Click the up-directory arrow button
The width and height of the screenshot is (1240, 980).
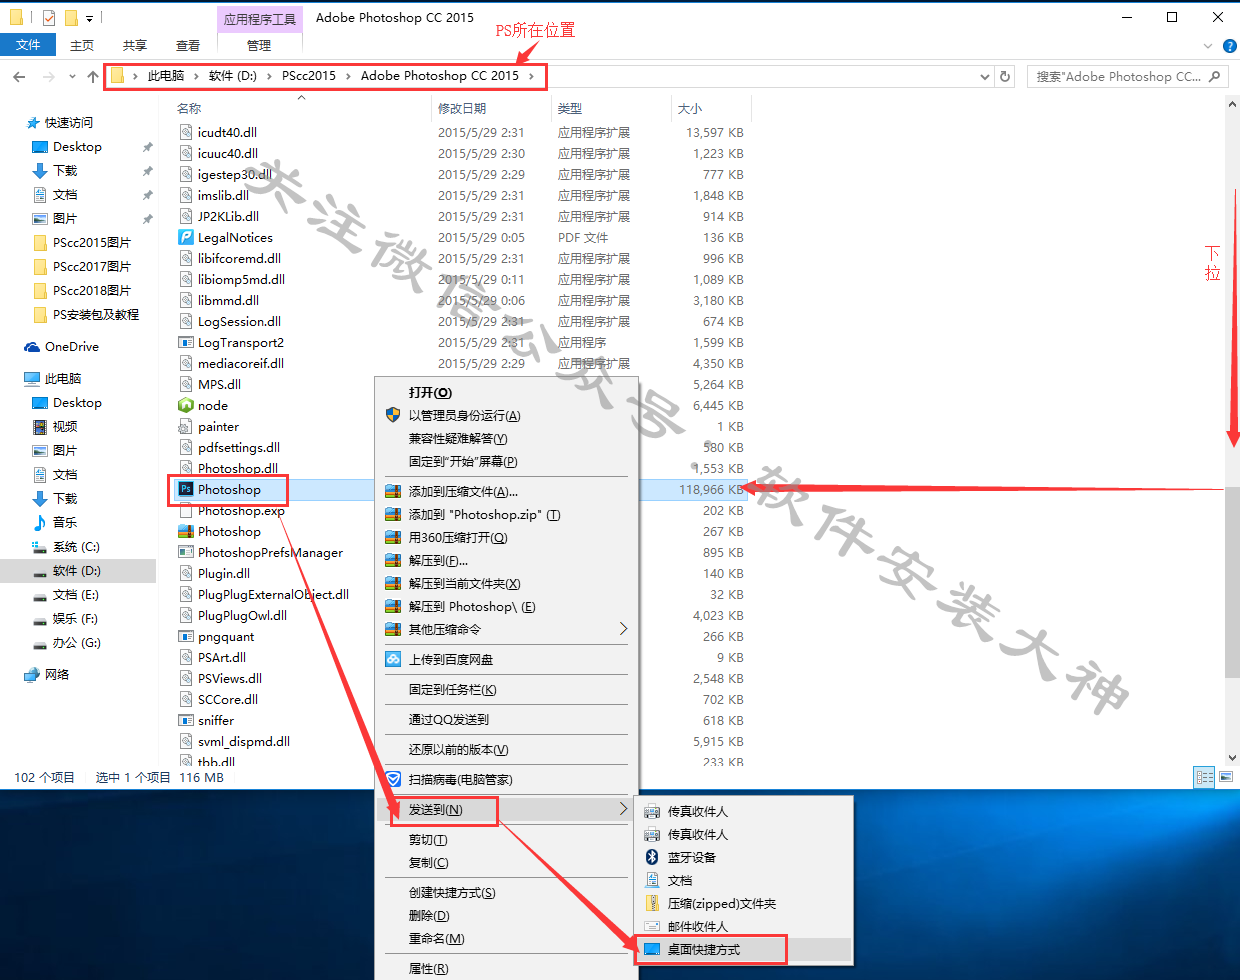pos(93,76)
